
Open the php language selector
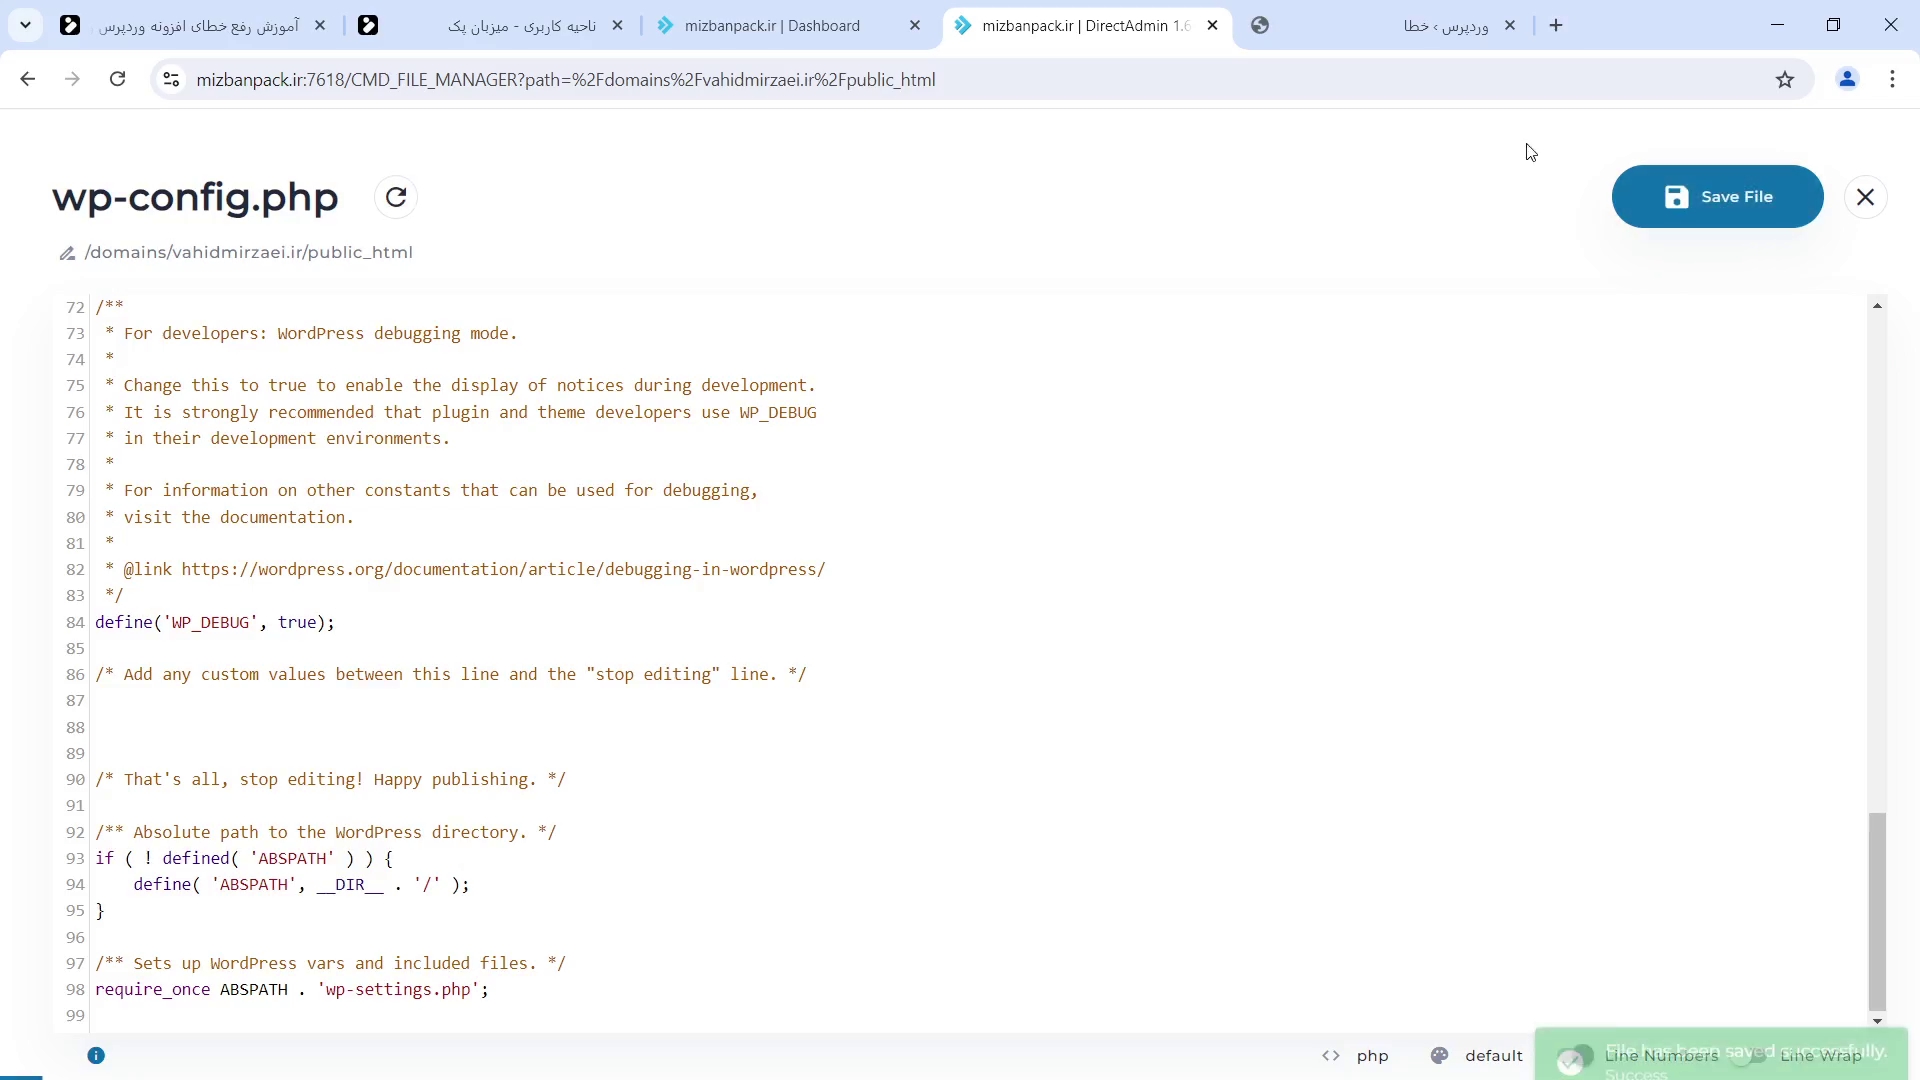click(1372, 1056)
